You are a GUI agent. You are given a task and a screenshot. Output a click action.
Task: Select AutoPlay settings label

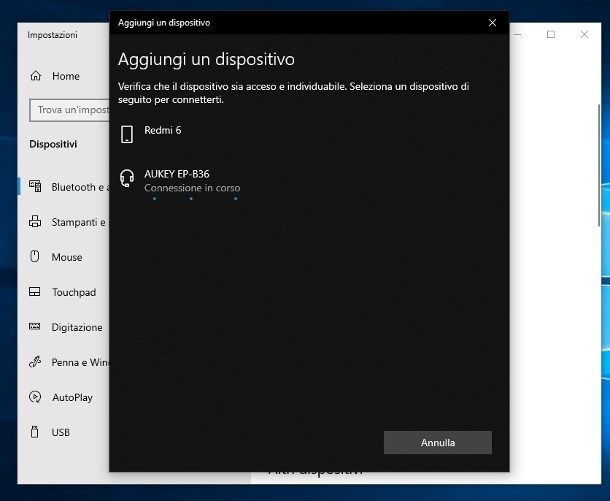72,398
